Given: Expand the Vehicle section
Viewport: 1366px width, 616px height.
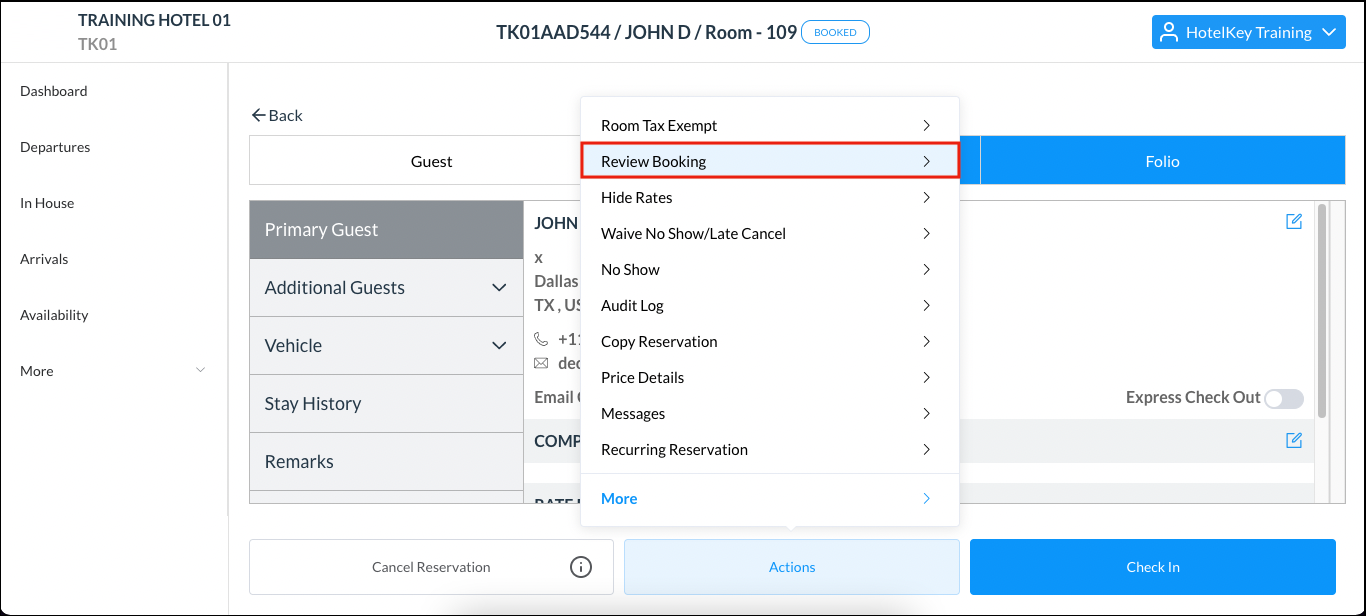Looking at the screenshot, I should (x=499, y=345).
